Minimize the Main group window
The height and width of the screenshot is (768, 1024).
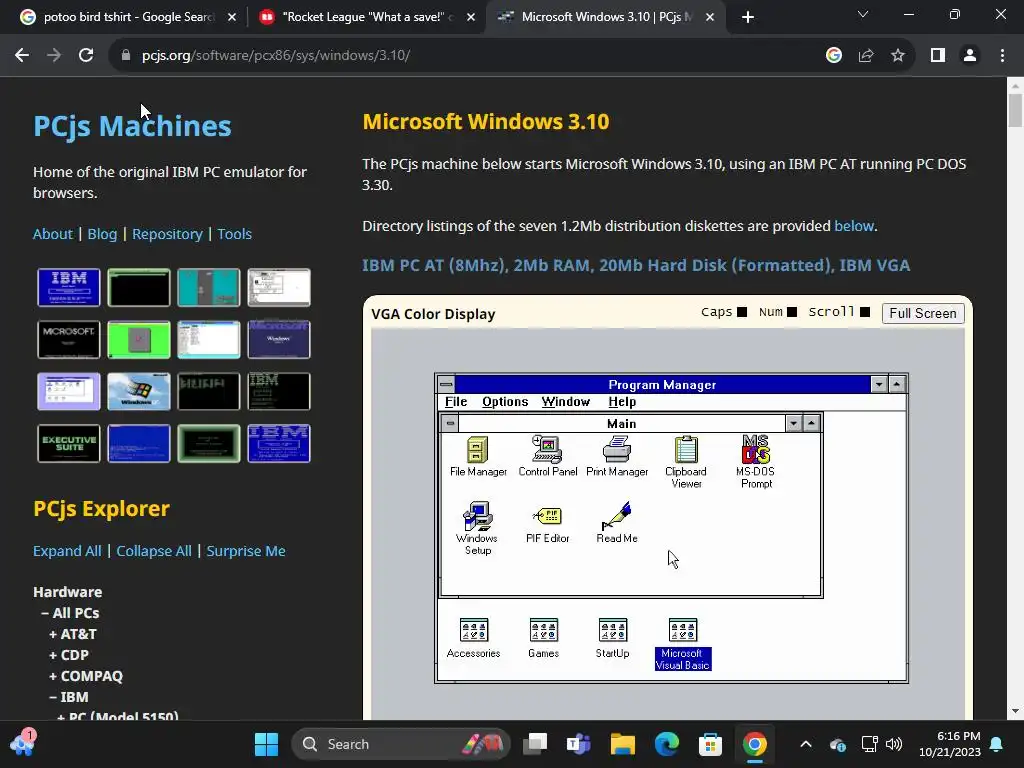(x=793, y=423)
